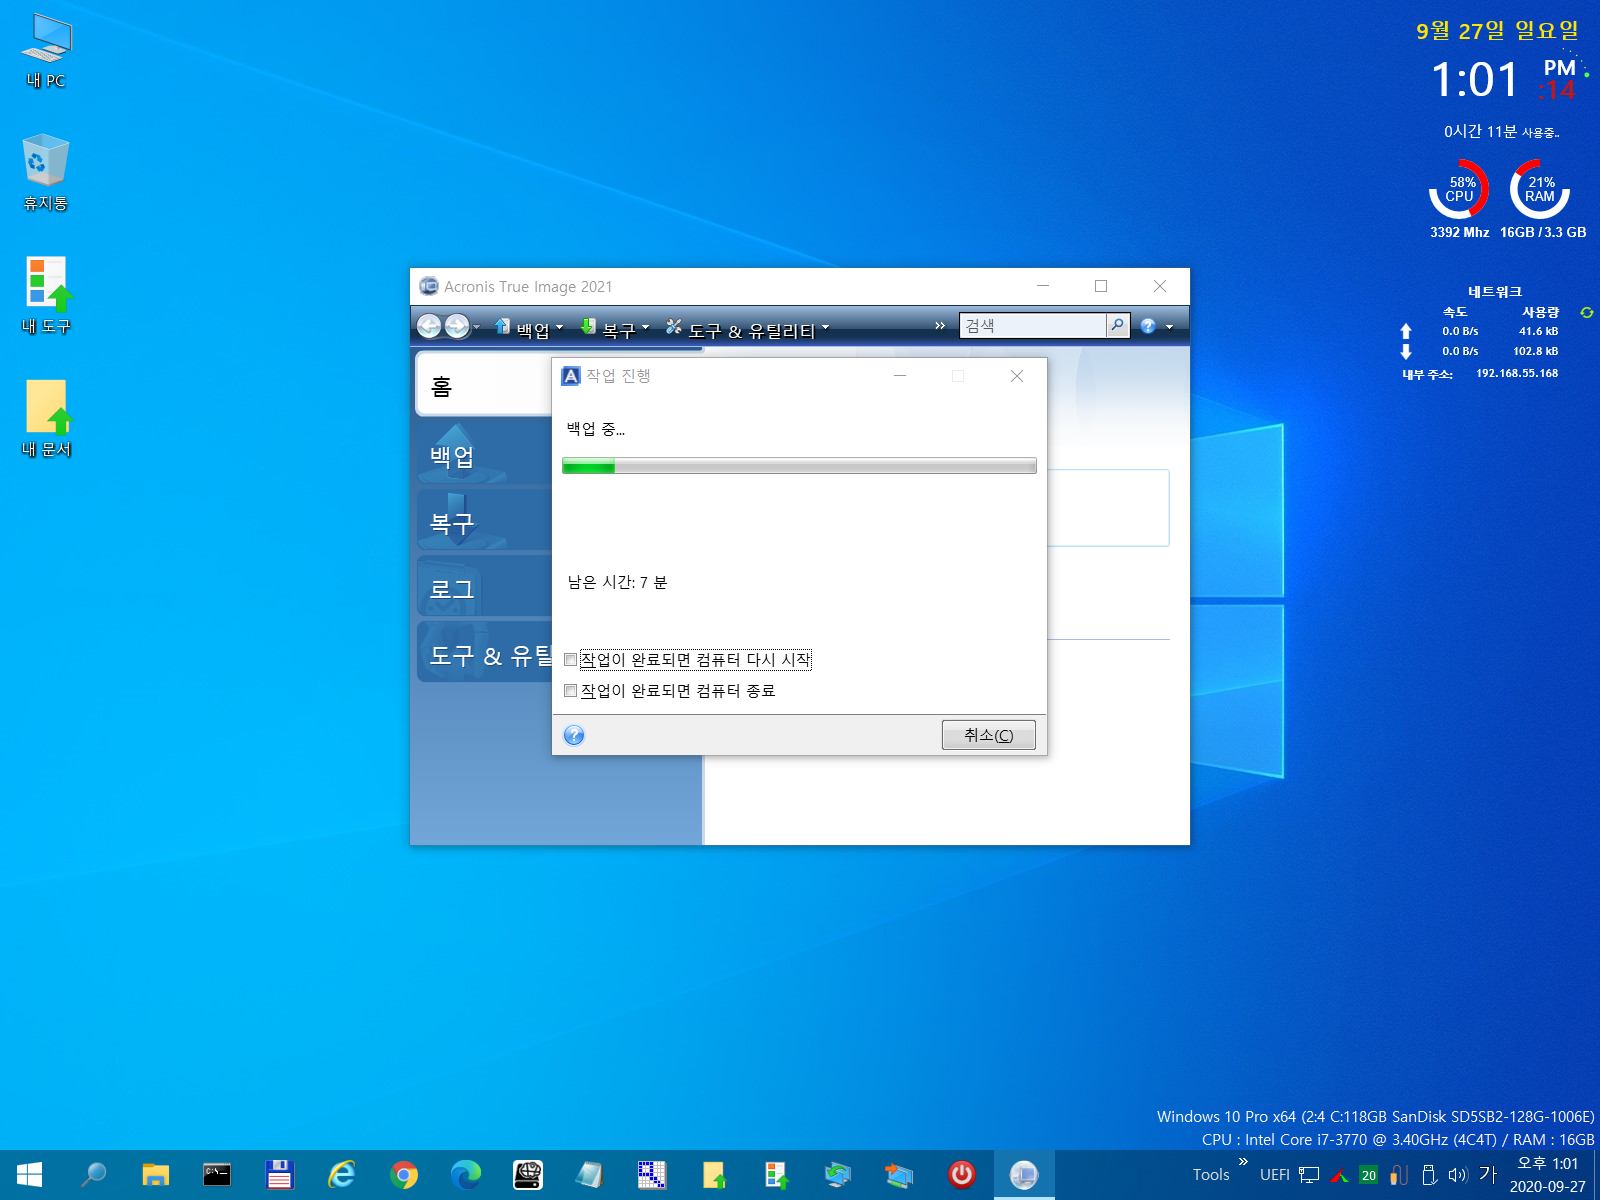
Task: Click the monitor with orange arrow taskbar icon
Action: tap(899, 1175)
